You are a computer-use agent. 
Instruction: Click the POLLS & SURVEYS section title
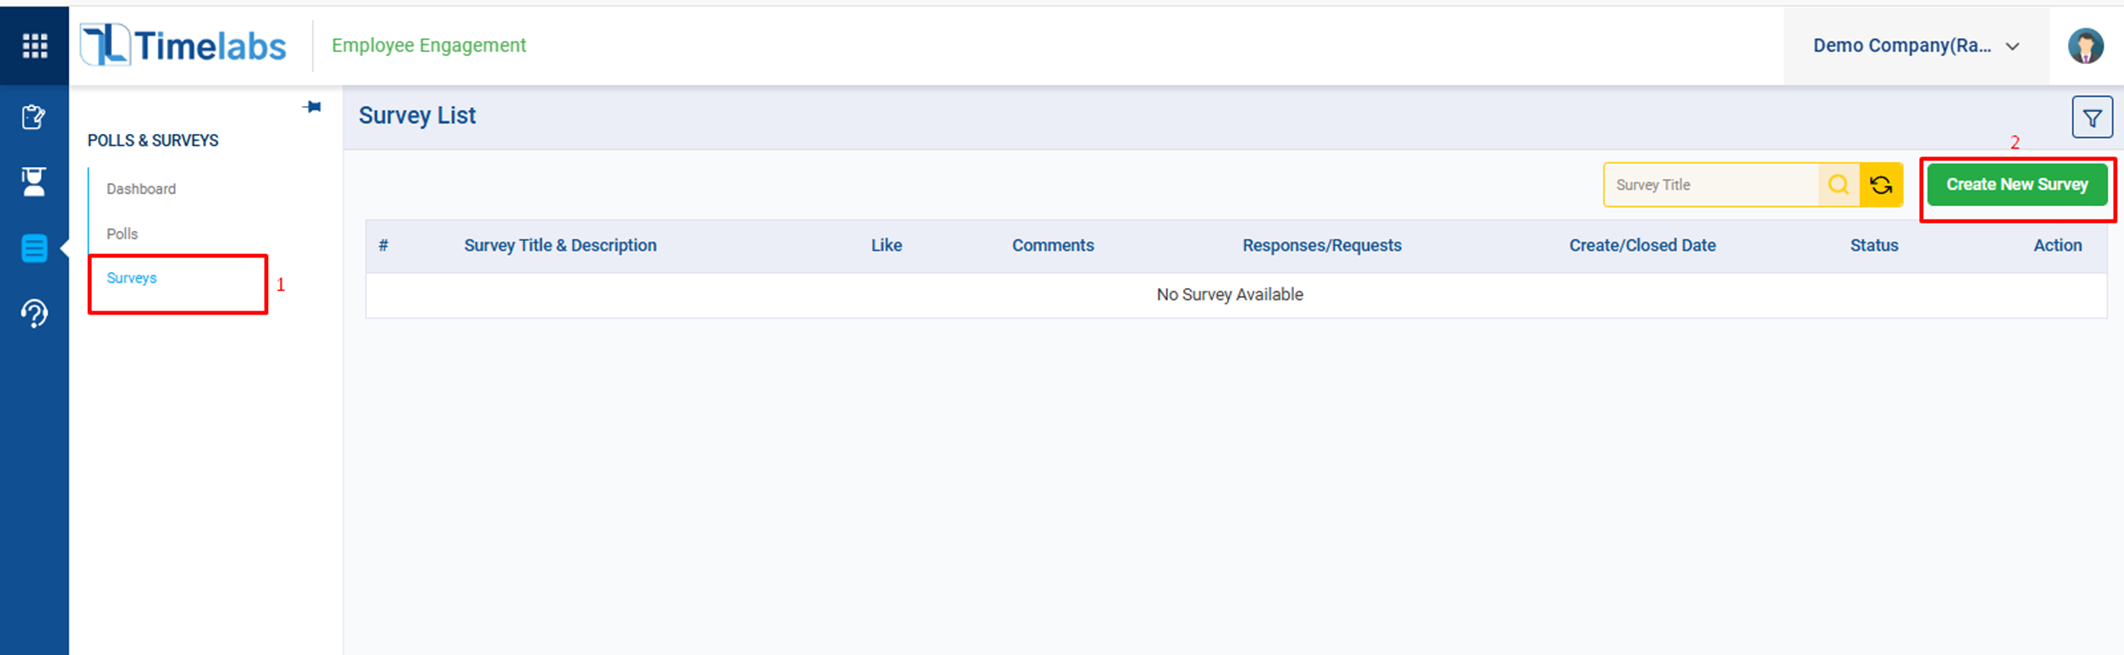click(x=153, y=141)
